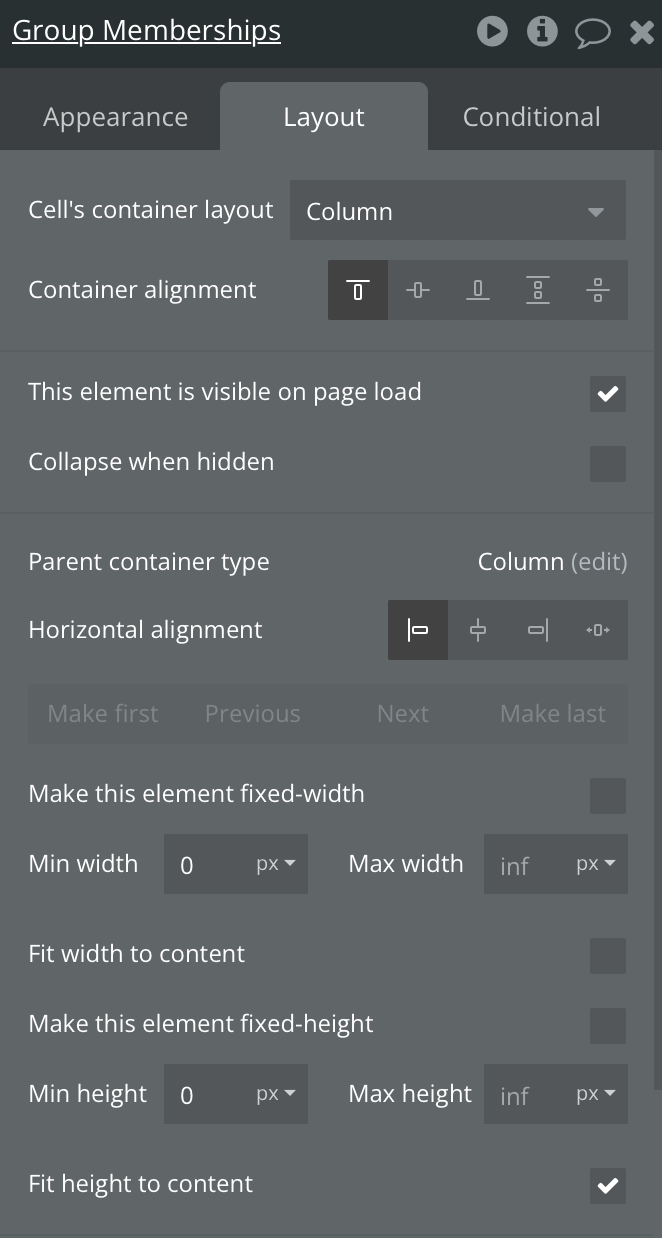Open Min width unit px dropdown
The image size is (662, 1238).
[276, 864]
